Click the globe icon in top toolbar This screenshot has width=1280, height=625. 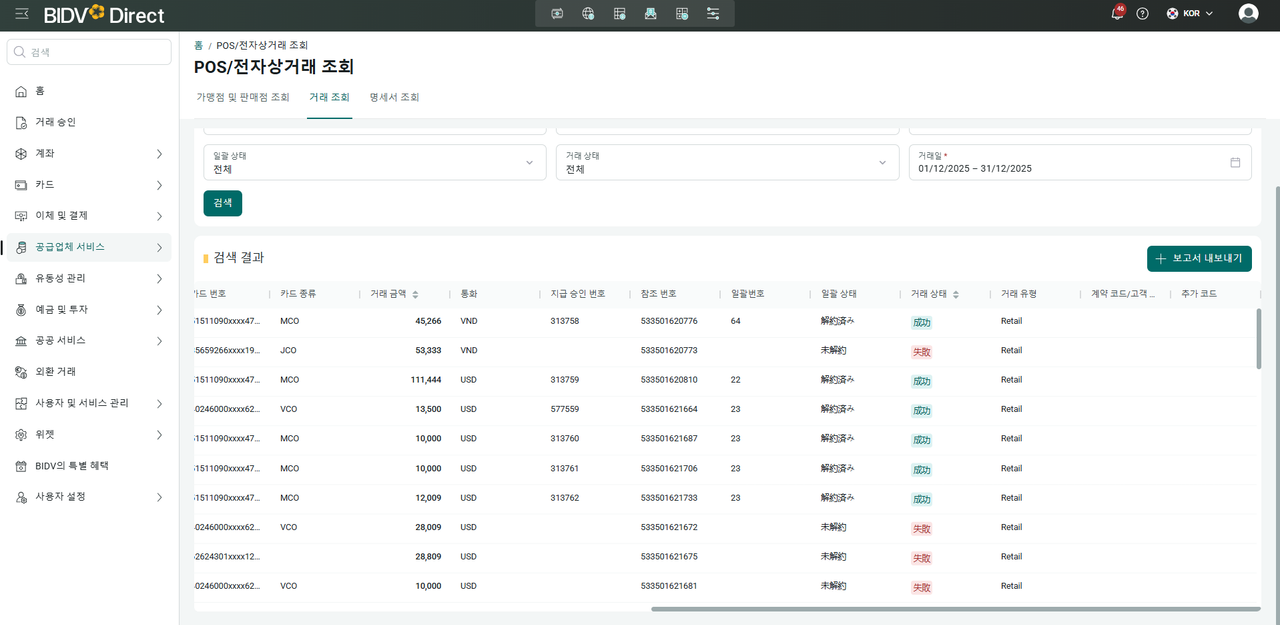click(x=589, y=14)
